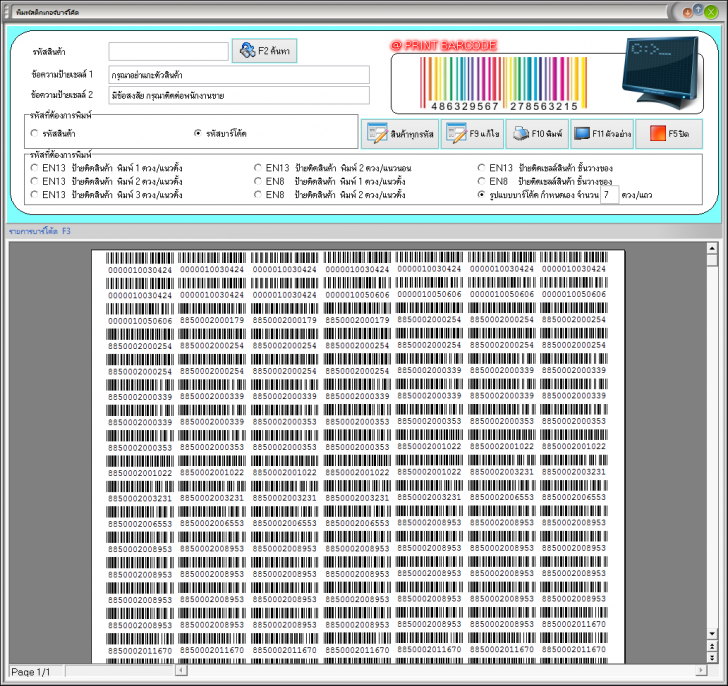Click the horizontal scrollbar left arrow
Image resolution: width=728 pixels, height=686 pixels.
pyautogui.click(x=182, y=670)
